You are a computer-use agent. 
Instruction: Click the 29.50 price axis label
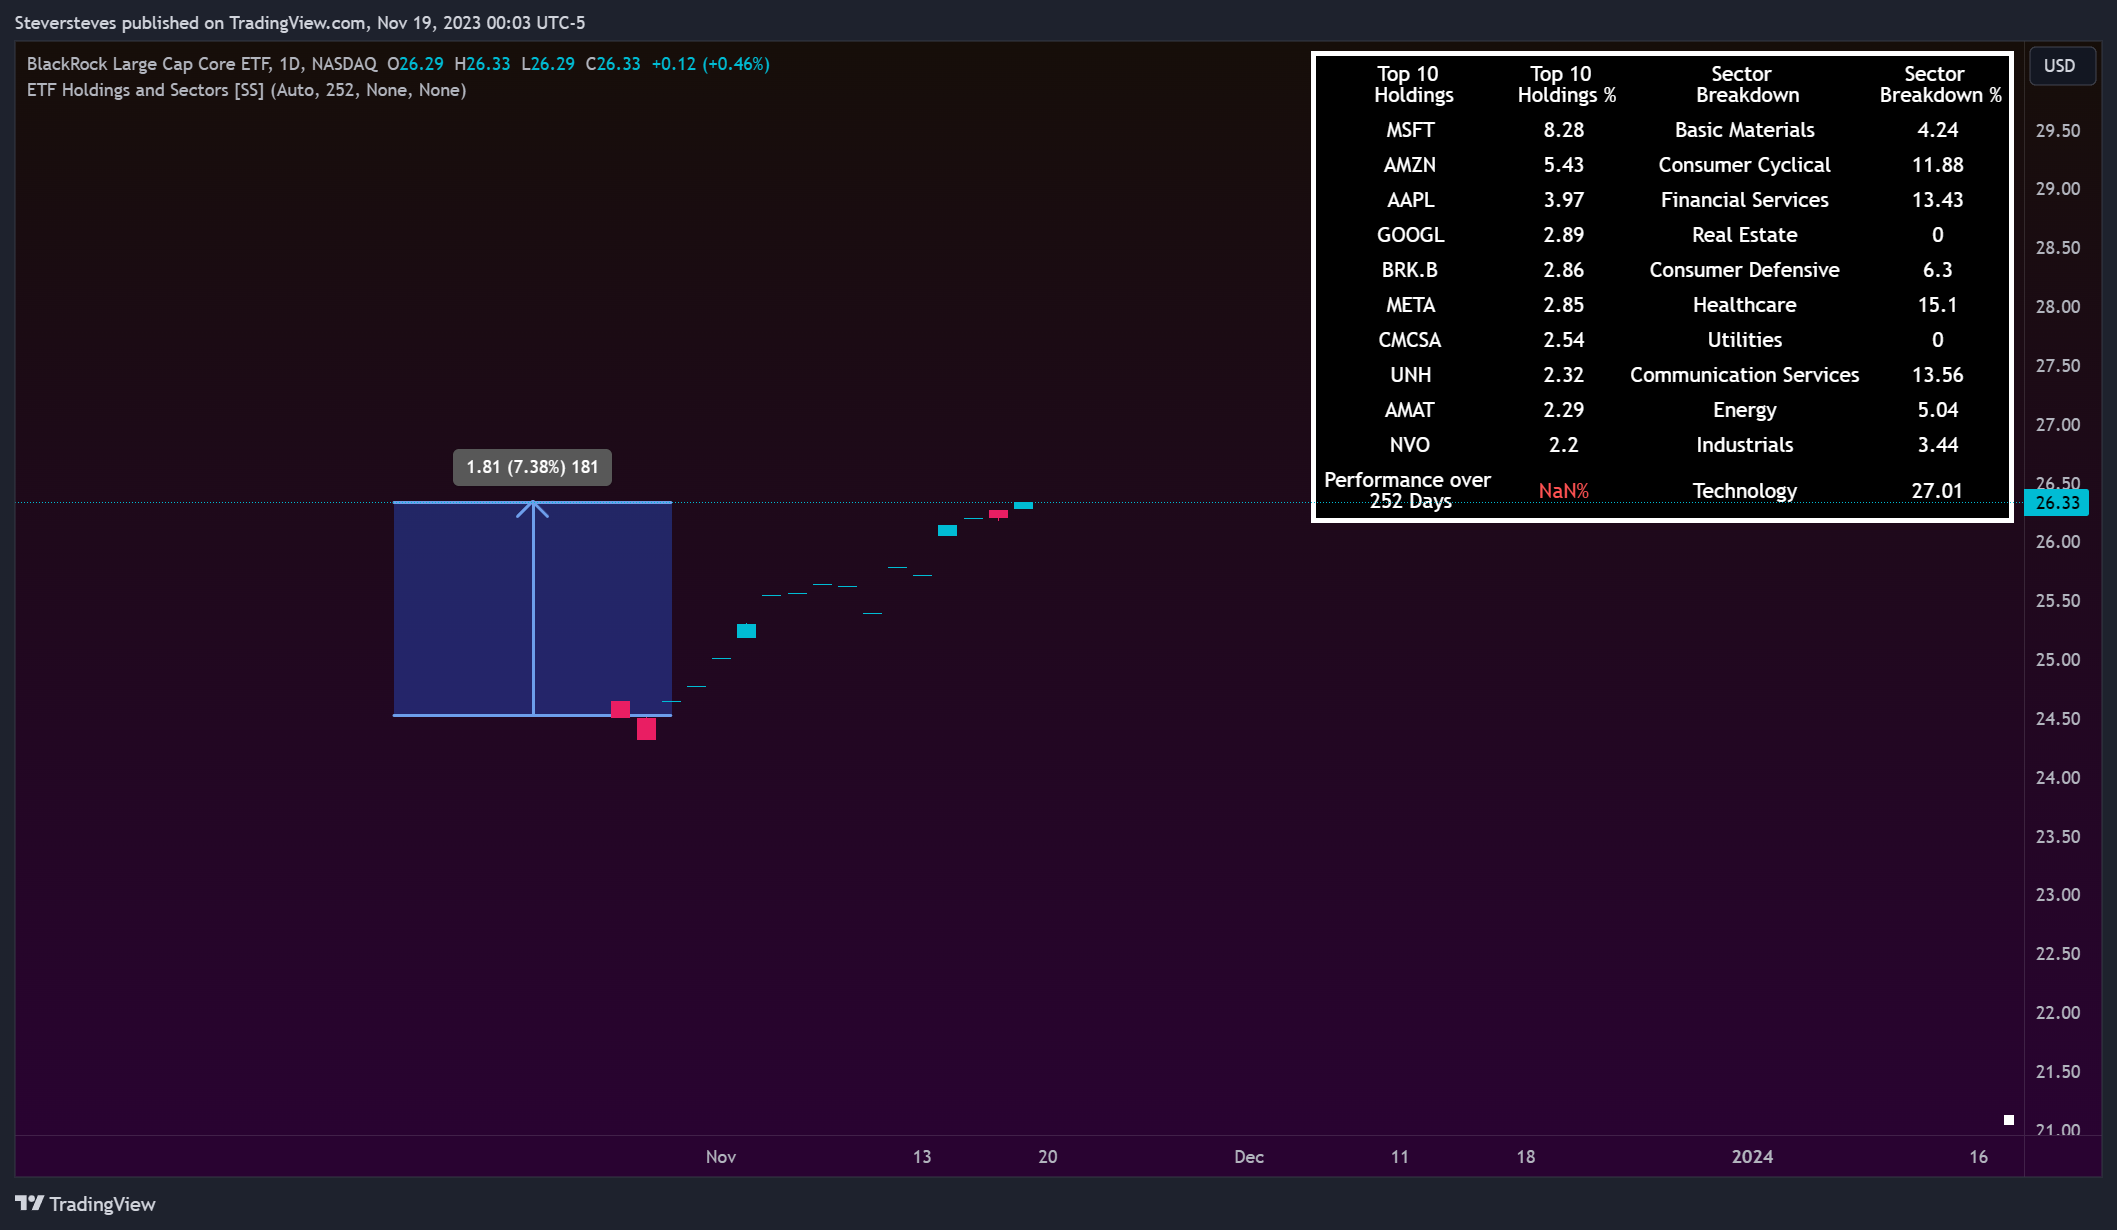coord(2058,131)
